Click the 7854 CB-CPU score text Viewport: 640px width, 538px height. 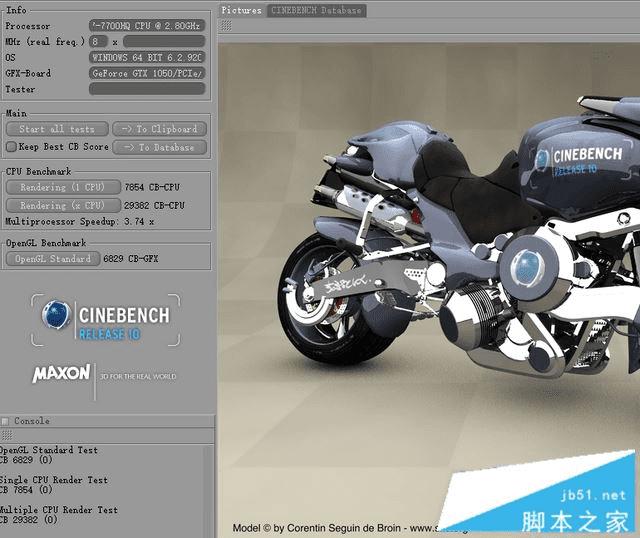152,187
